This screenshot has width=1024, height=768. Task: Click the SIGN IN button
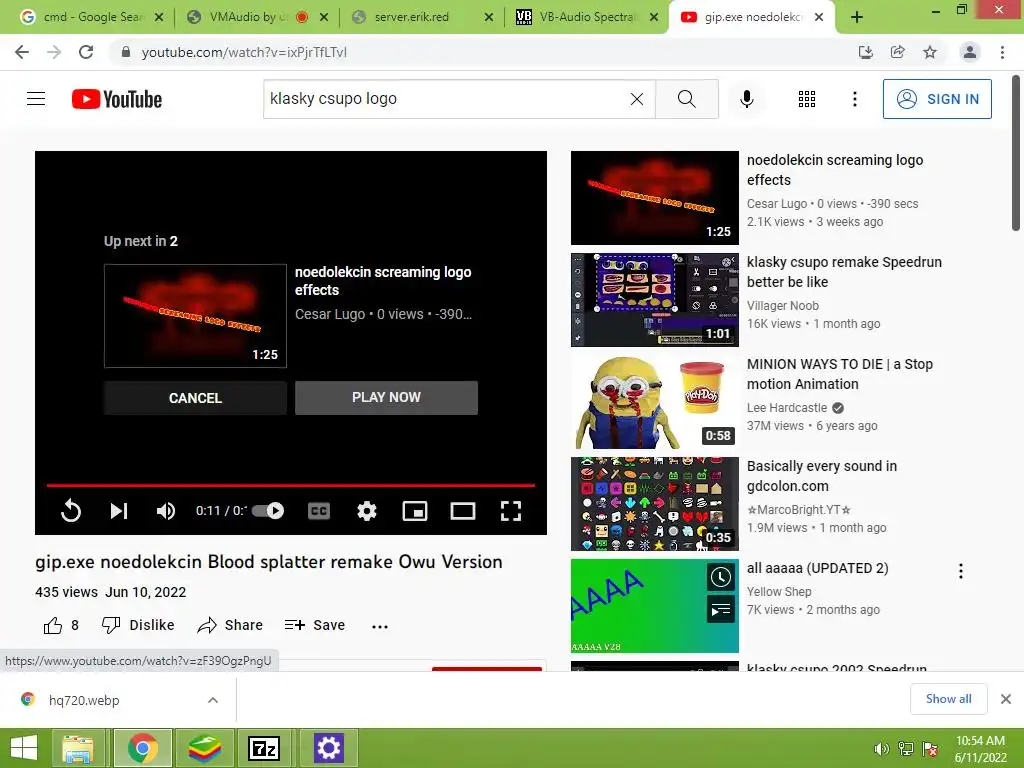point(937,99)
